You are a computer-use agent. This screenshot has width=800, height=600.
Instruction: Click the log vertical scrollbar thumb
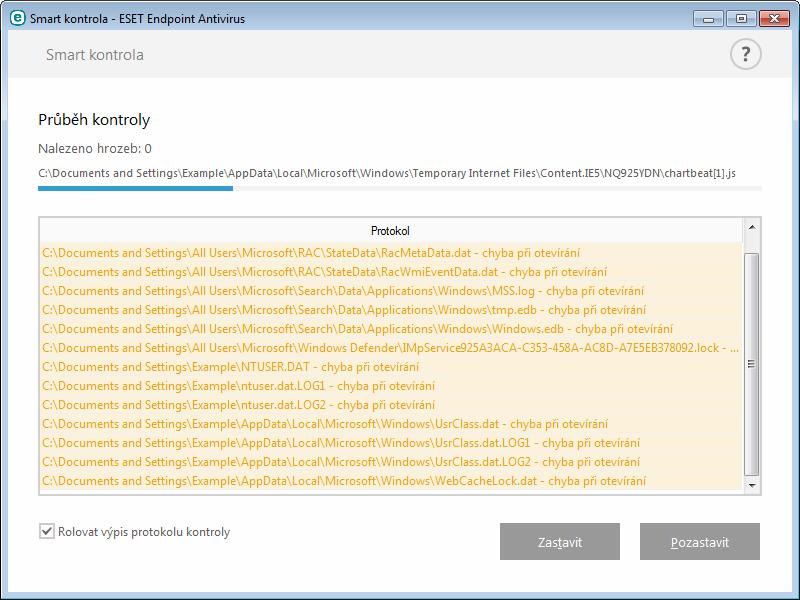tap(752, 364)
